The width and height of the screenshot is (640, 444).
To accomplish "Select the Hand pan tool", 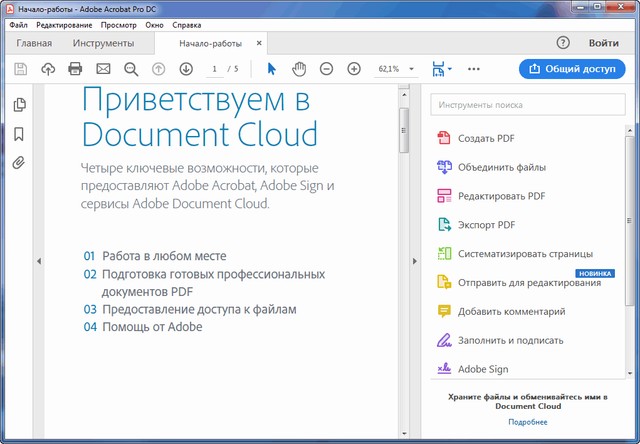I will click(299, 69).
